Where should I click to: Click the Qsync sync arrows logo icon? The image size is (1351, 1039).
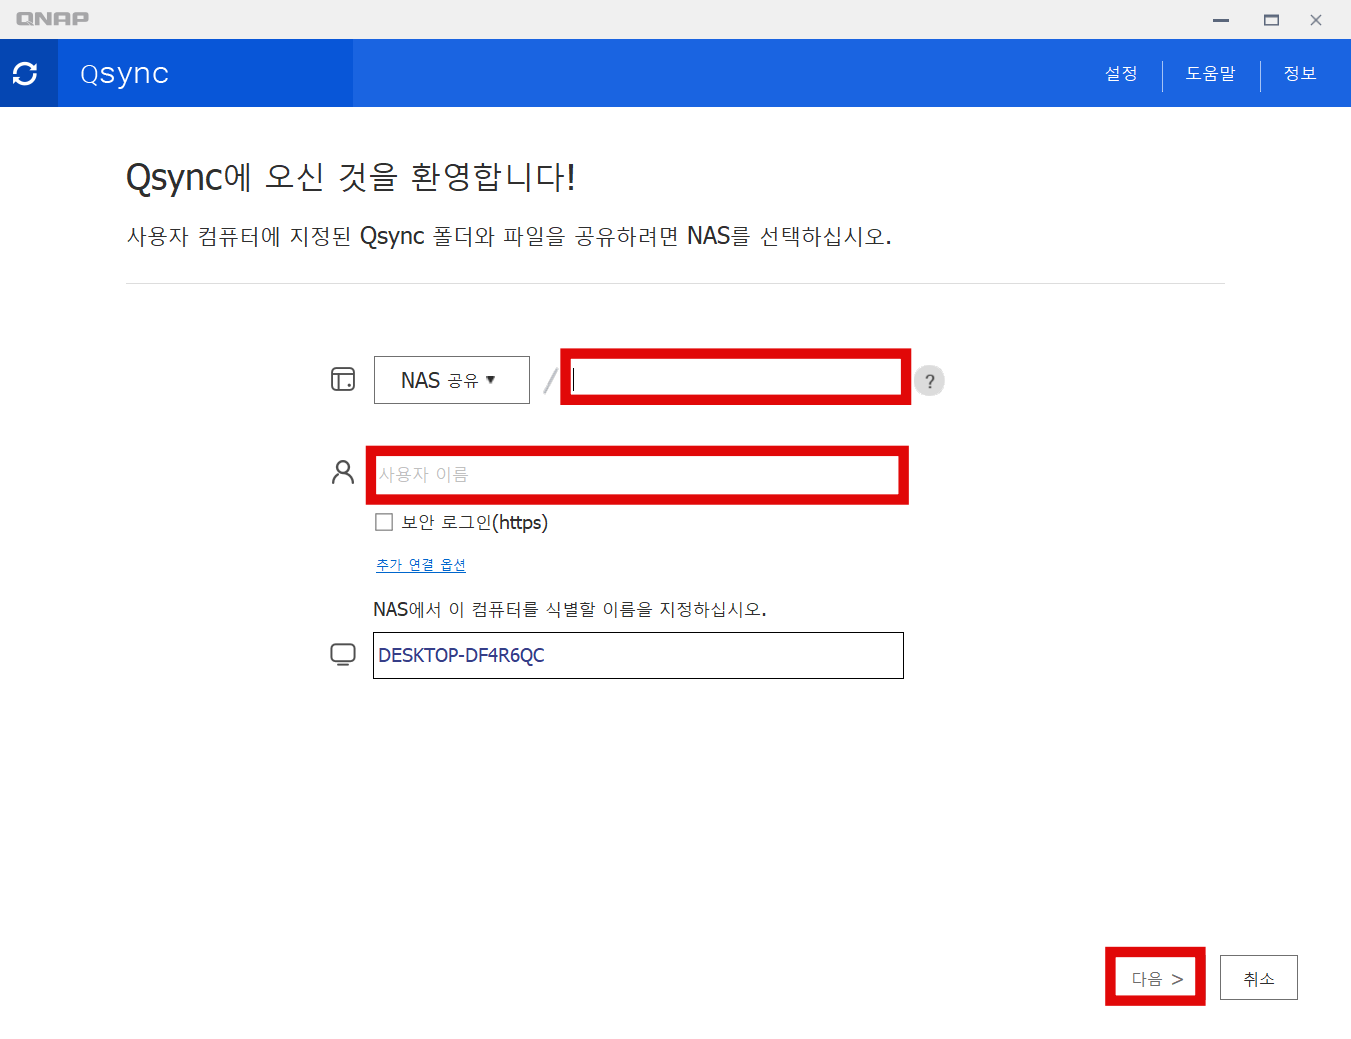coord(25,73)
